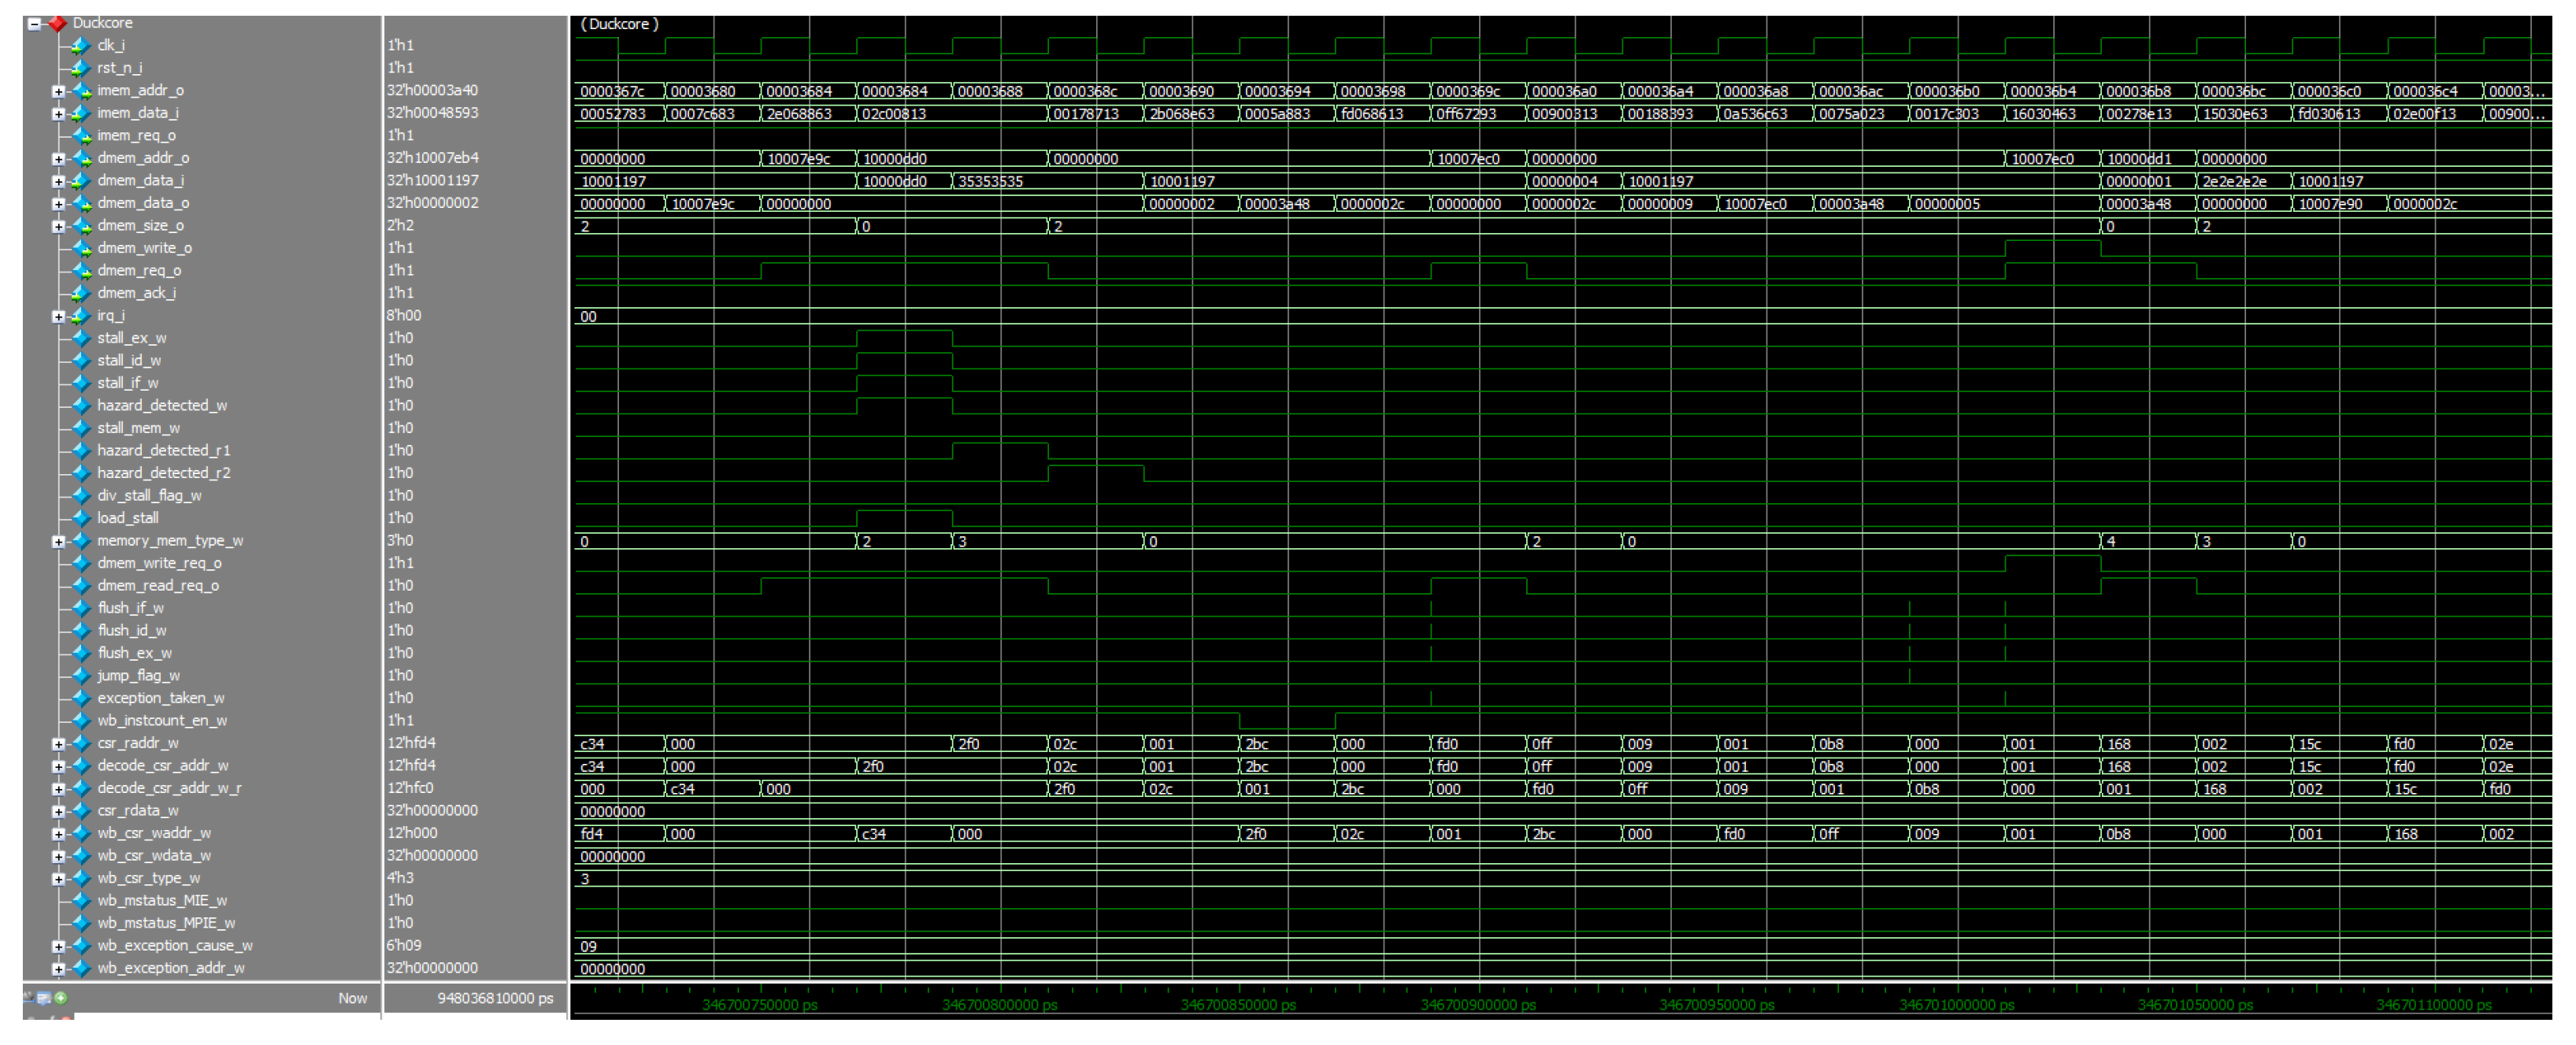This screenshot has height=1045, width=2576.
Task: Expand the decode_csr_addr_w_r bus
Action: click(x=58, y=789)
